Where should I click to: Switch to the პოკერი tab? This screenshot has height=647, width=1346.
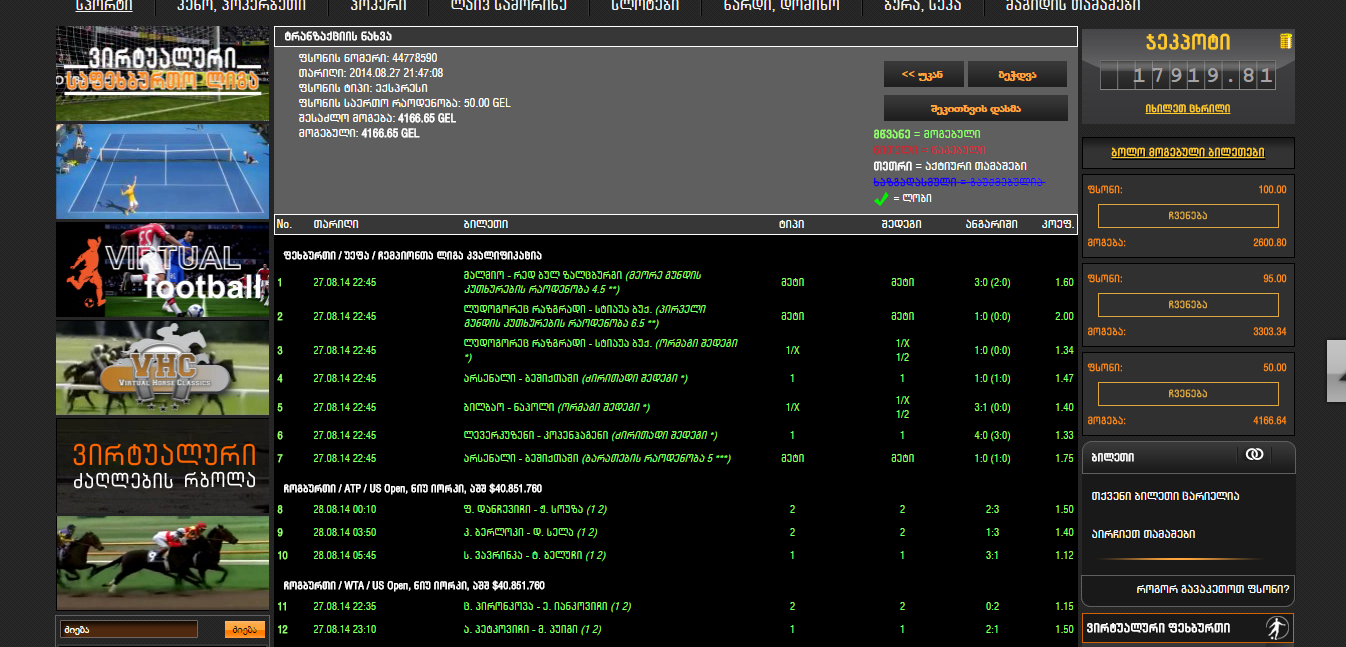point(379,6)
